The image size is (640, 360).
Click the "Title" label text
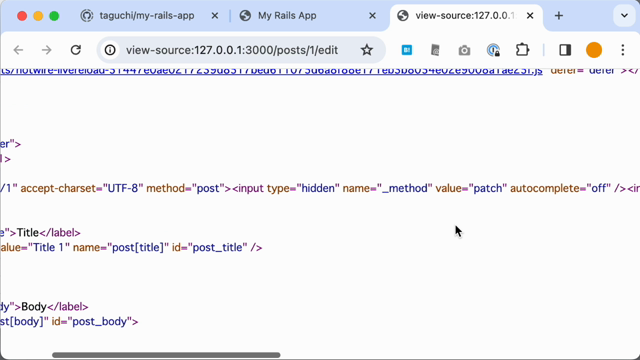pos(27,233)
